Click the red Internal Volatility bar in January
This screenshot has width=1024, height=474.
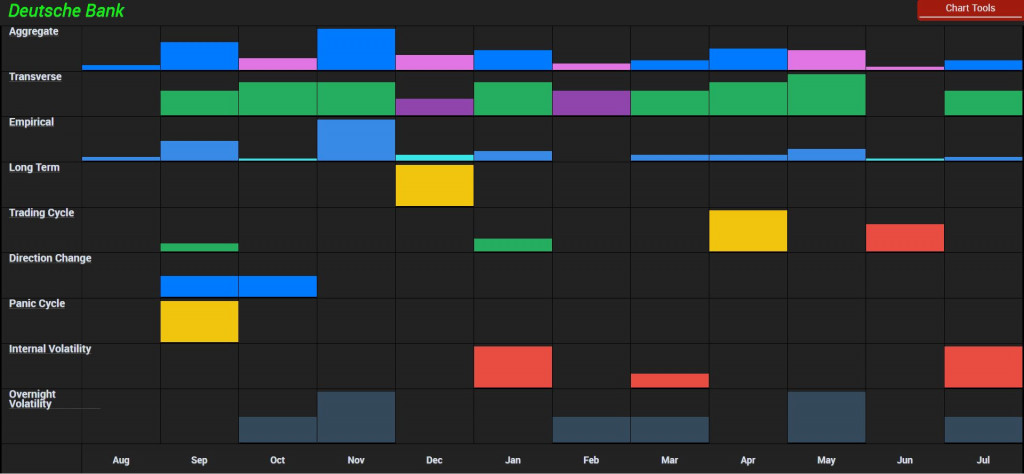[513, 367]
